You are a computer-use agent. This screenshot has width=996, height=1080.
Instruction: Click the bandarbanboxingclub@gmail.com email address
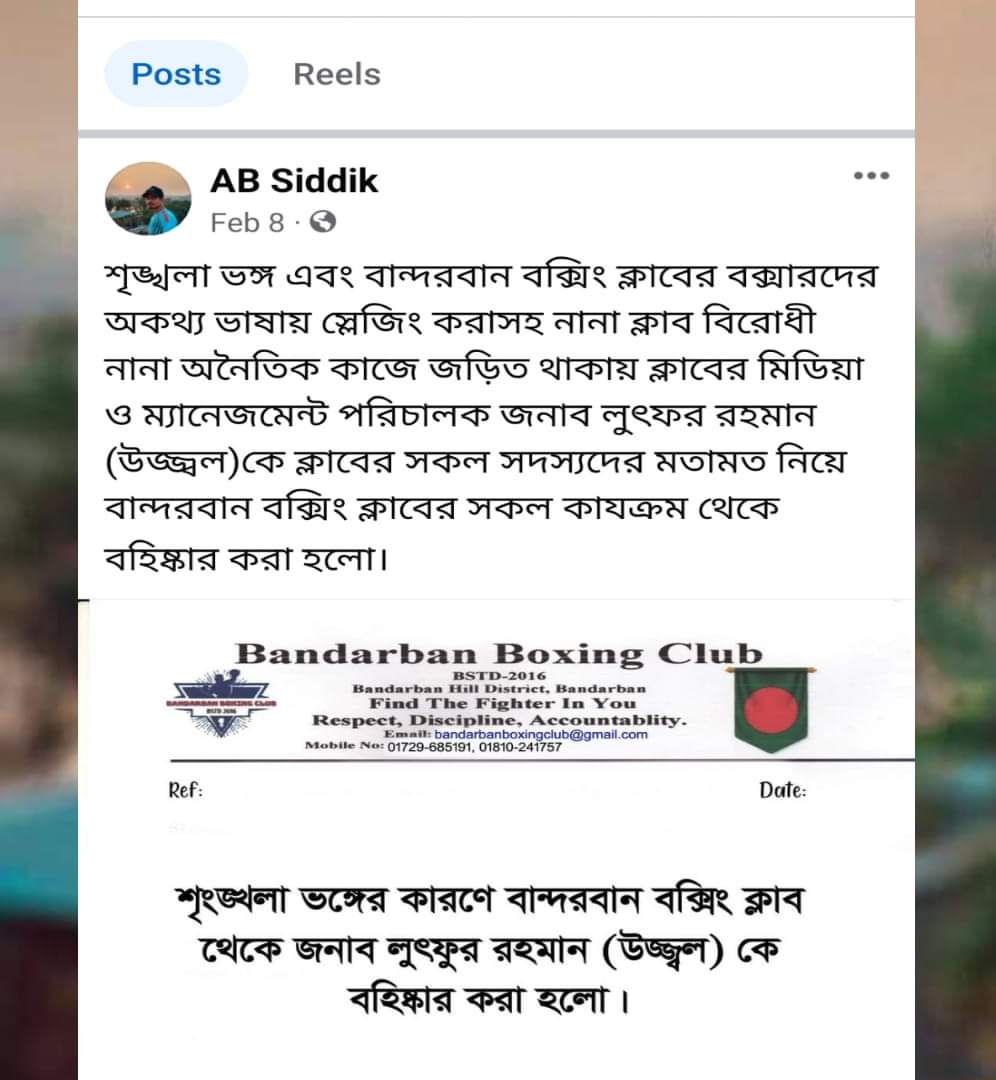(541, 734)
